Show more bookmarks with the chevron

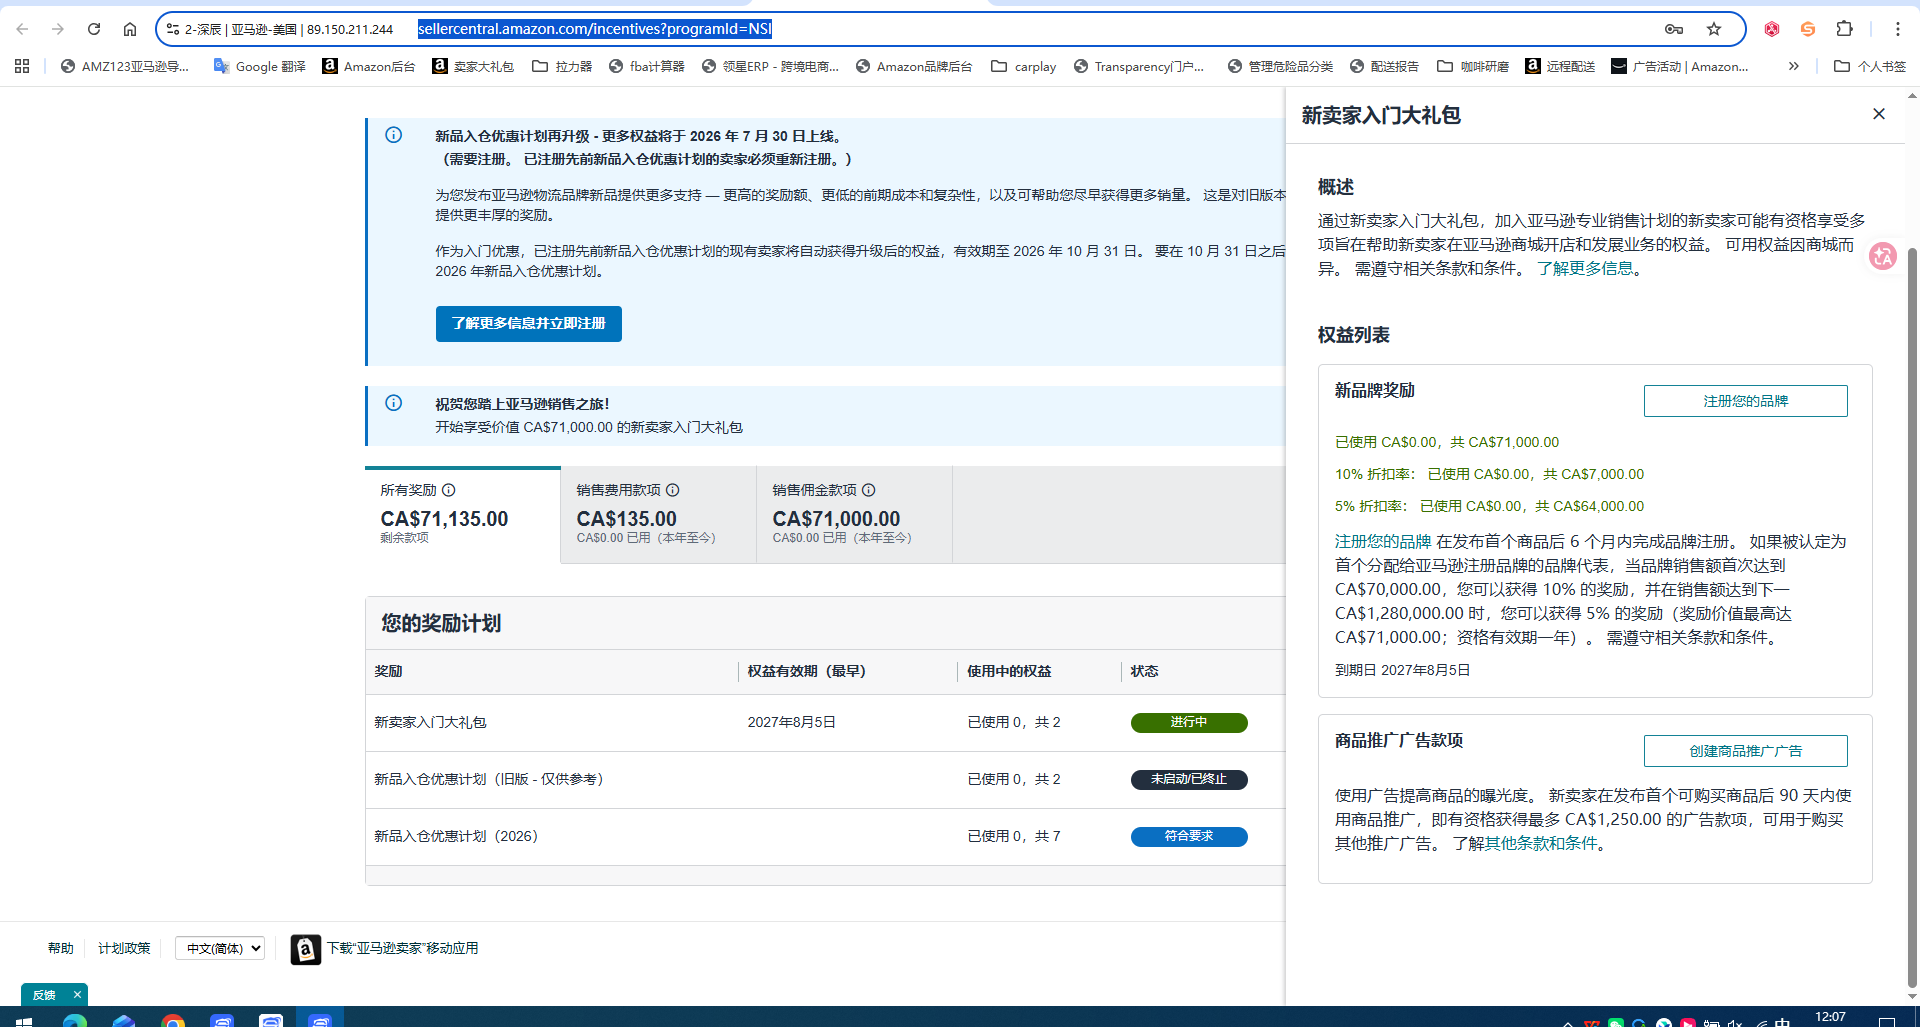point(1794,66)
